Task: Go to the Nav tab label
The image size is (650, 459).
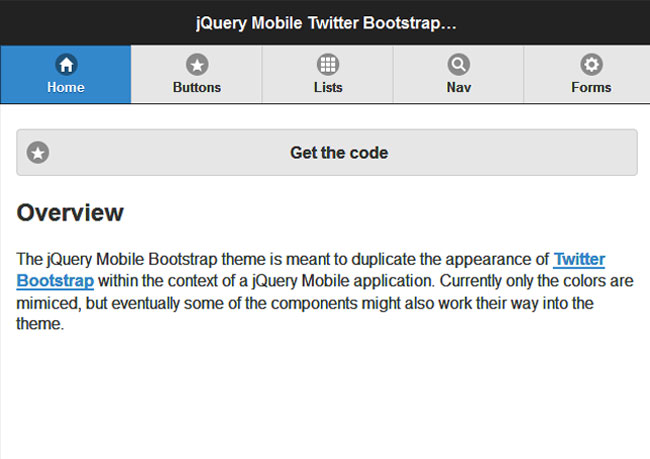Action: tap(458, 87)
